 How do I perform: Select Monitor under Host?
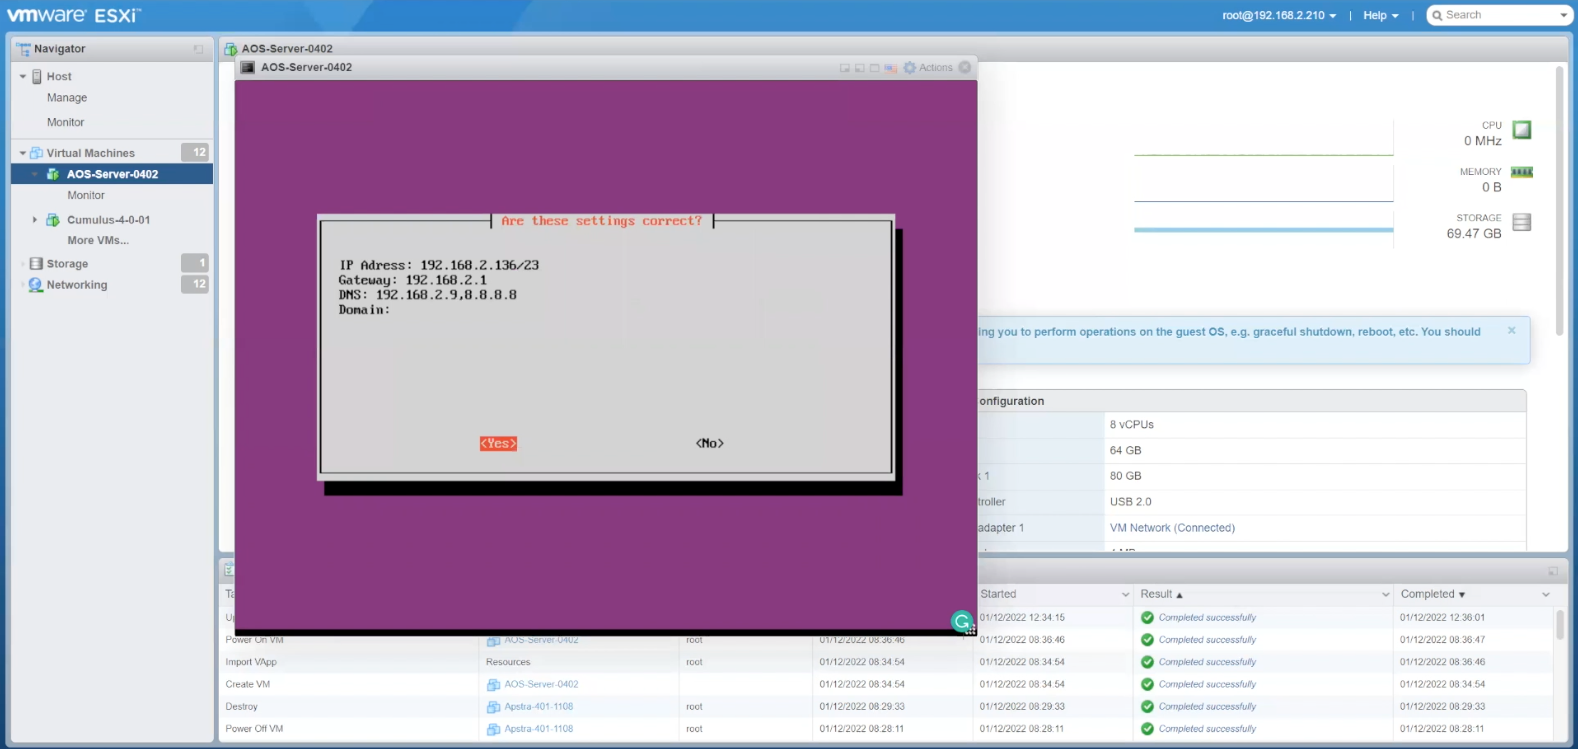pos(66,122)
